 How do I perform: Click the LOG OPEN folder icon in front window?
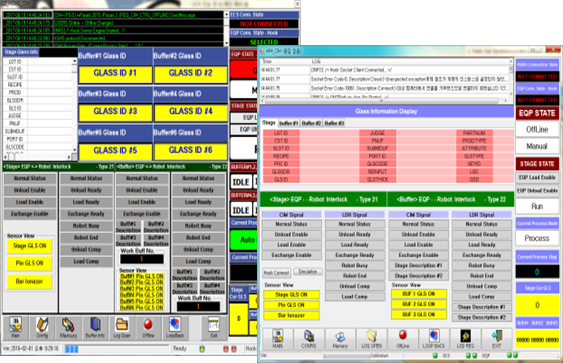371,339
